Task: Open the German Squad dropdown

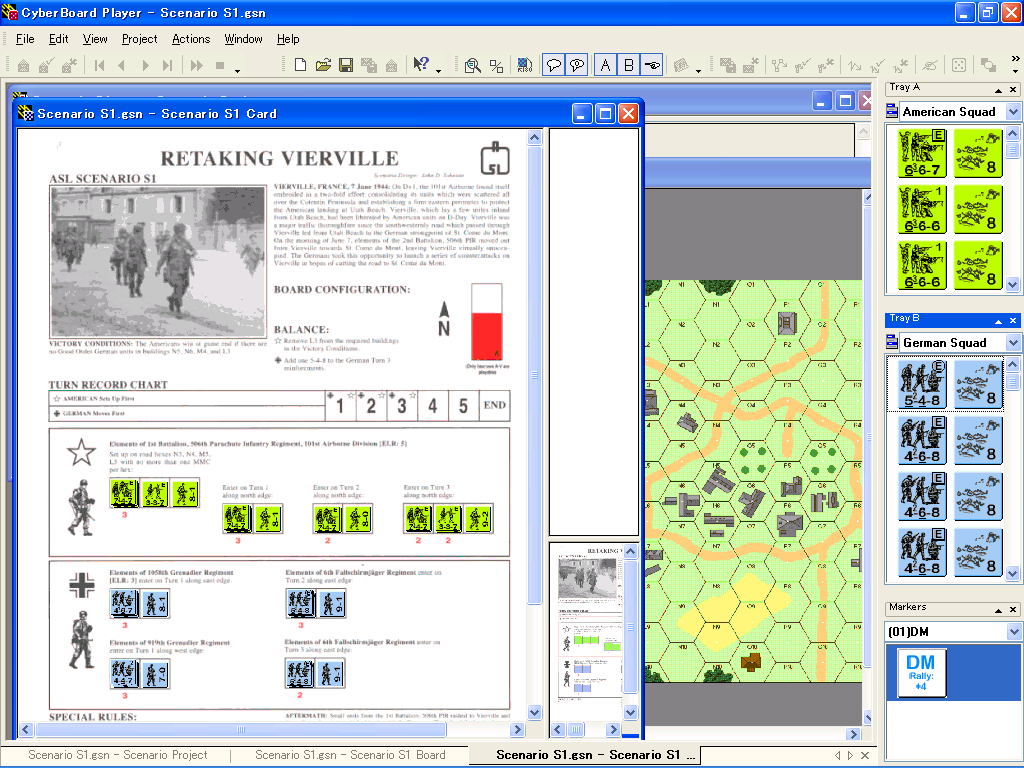Action: click(x=1013, y=342)
